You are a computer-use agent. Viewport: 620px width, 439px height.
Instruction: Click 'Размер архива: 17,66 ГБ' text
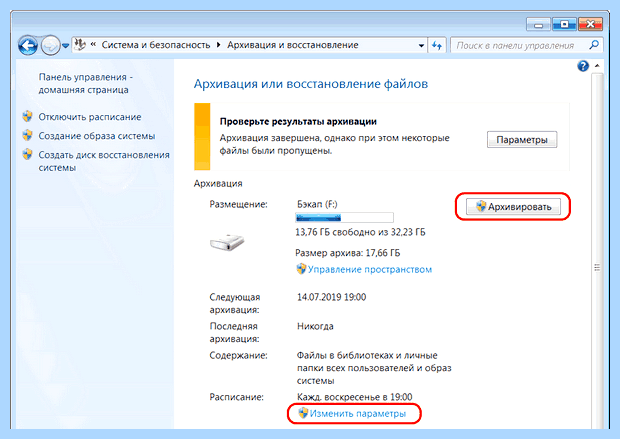click(x=348, y=253)
